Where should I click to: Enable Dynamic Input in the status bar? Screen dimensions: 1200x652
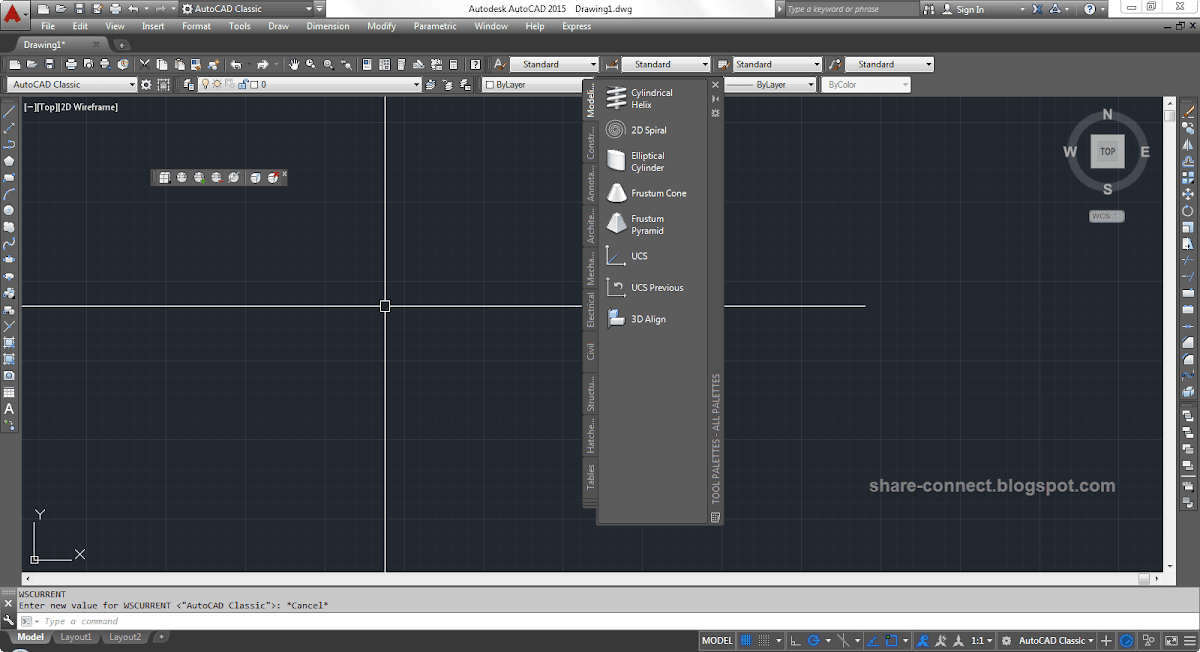[x=873, y=640]
